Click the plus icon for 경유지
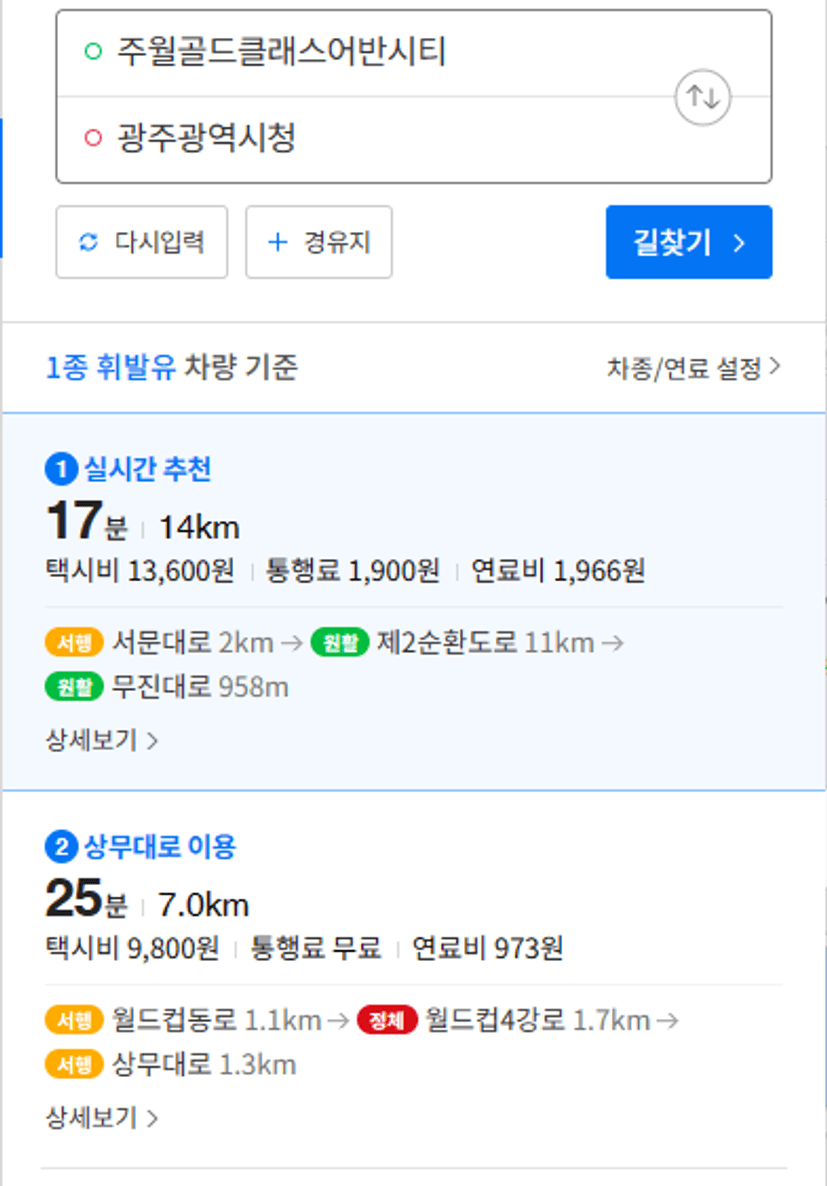This screenshot has height=1186, width=827. 278,242
